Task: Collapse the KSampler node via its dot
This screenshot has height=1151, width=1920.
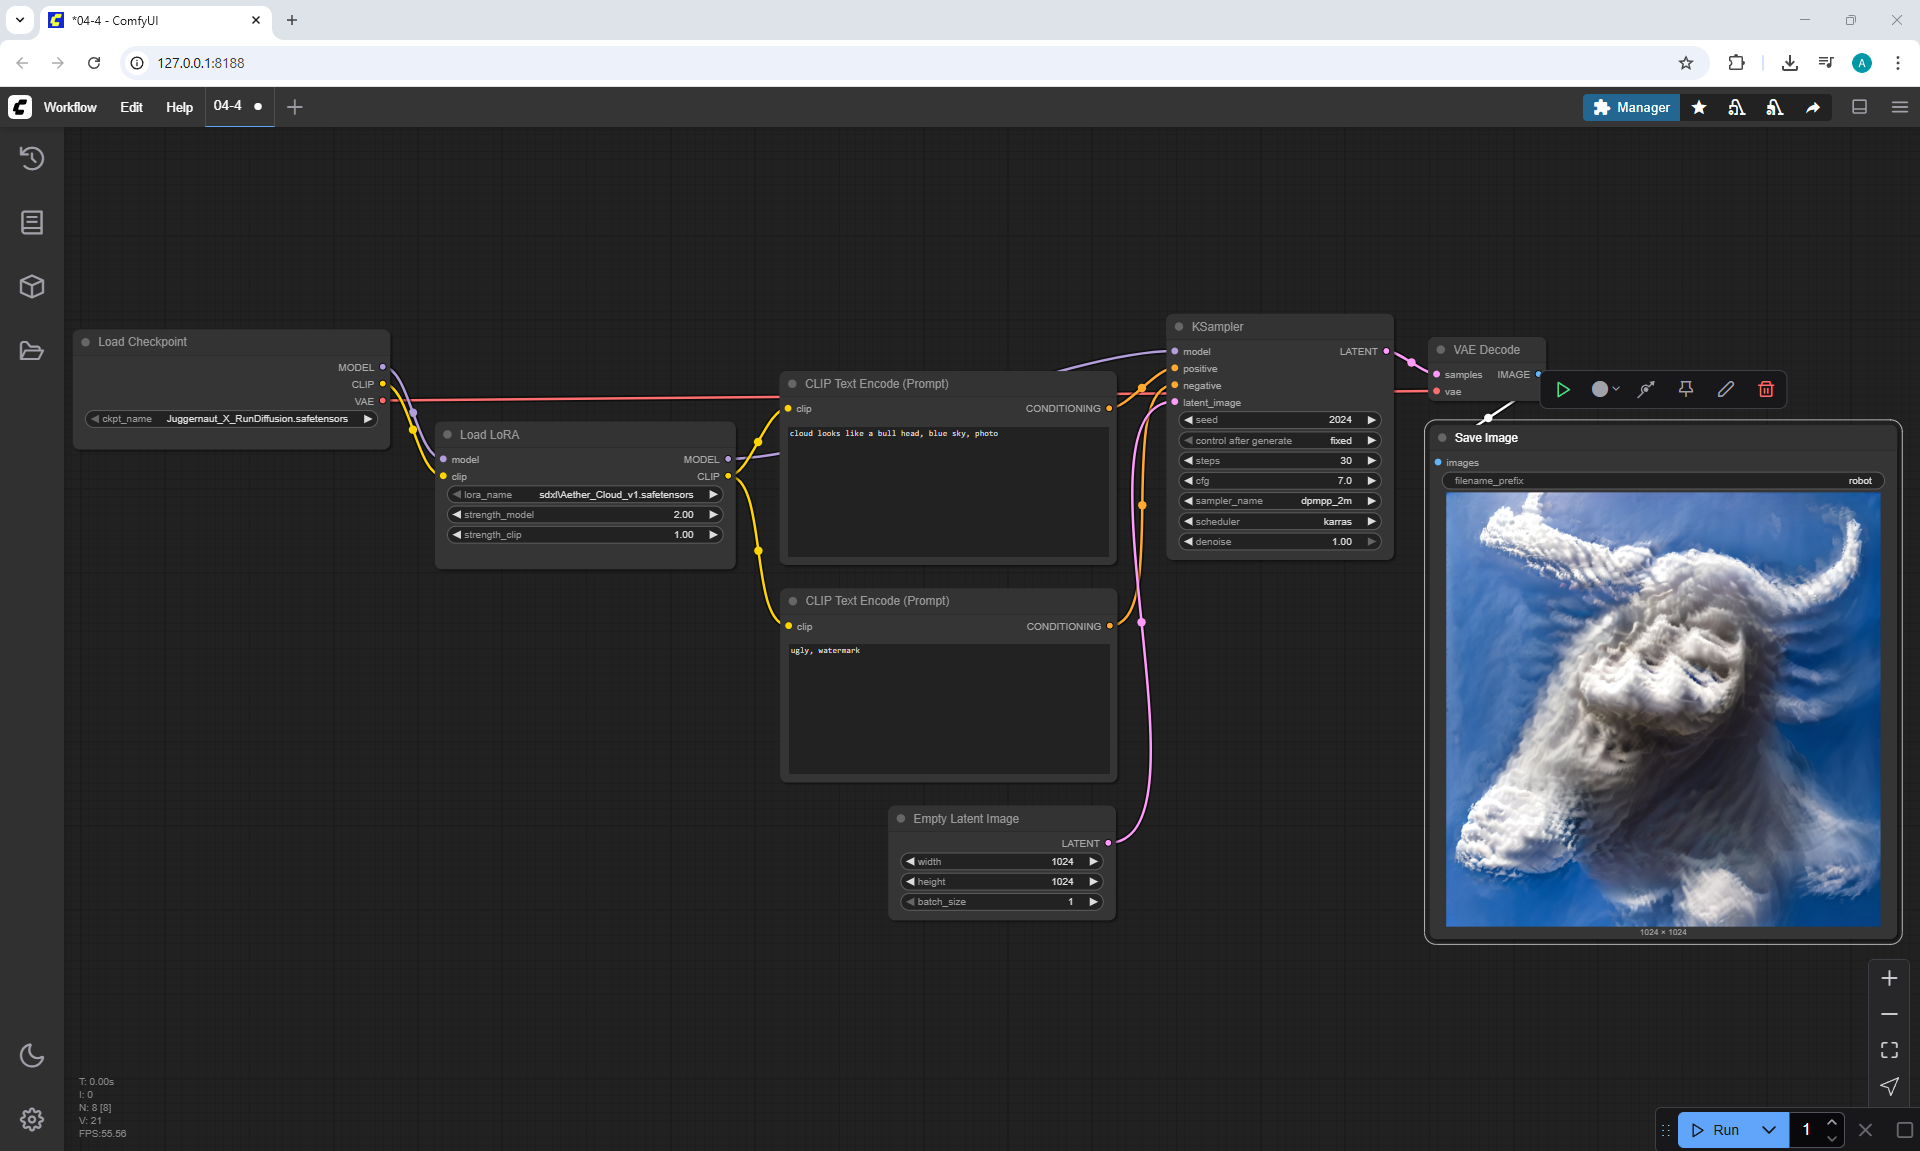Action: click(1179, 327)
